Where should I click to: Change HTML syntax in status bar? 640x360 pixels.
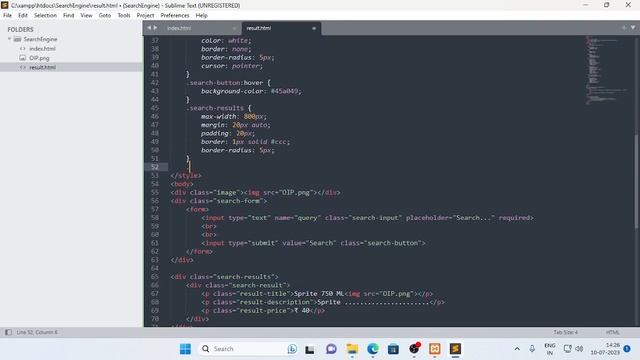click(613, 332)
